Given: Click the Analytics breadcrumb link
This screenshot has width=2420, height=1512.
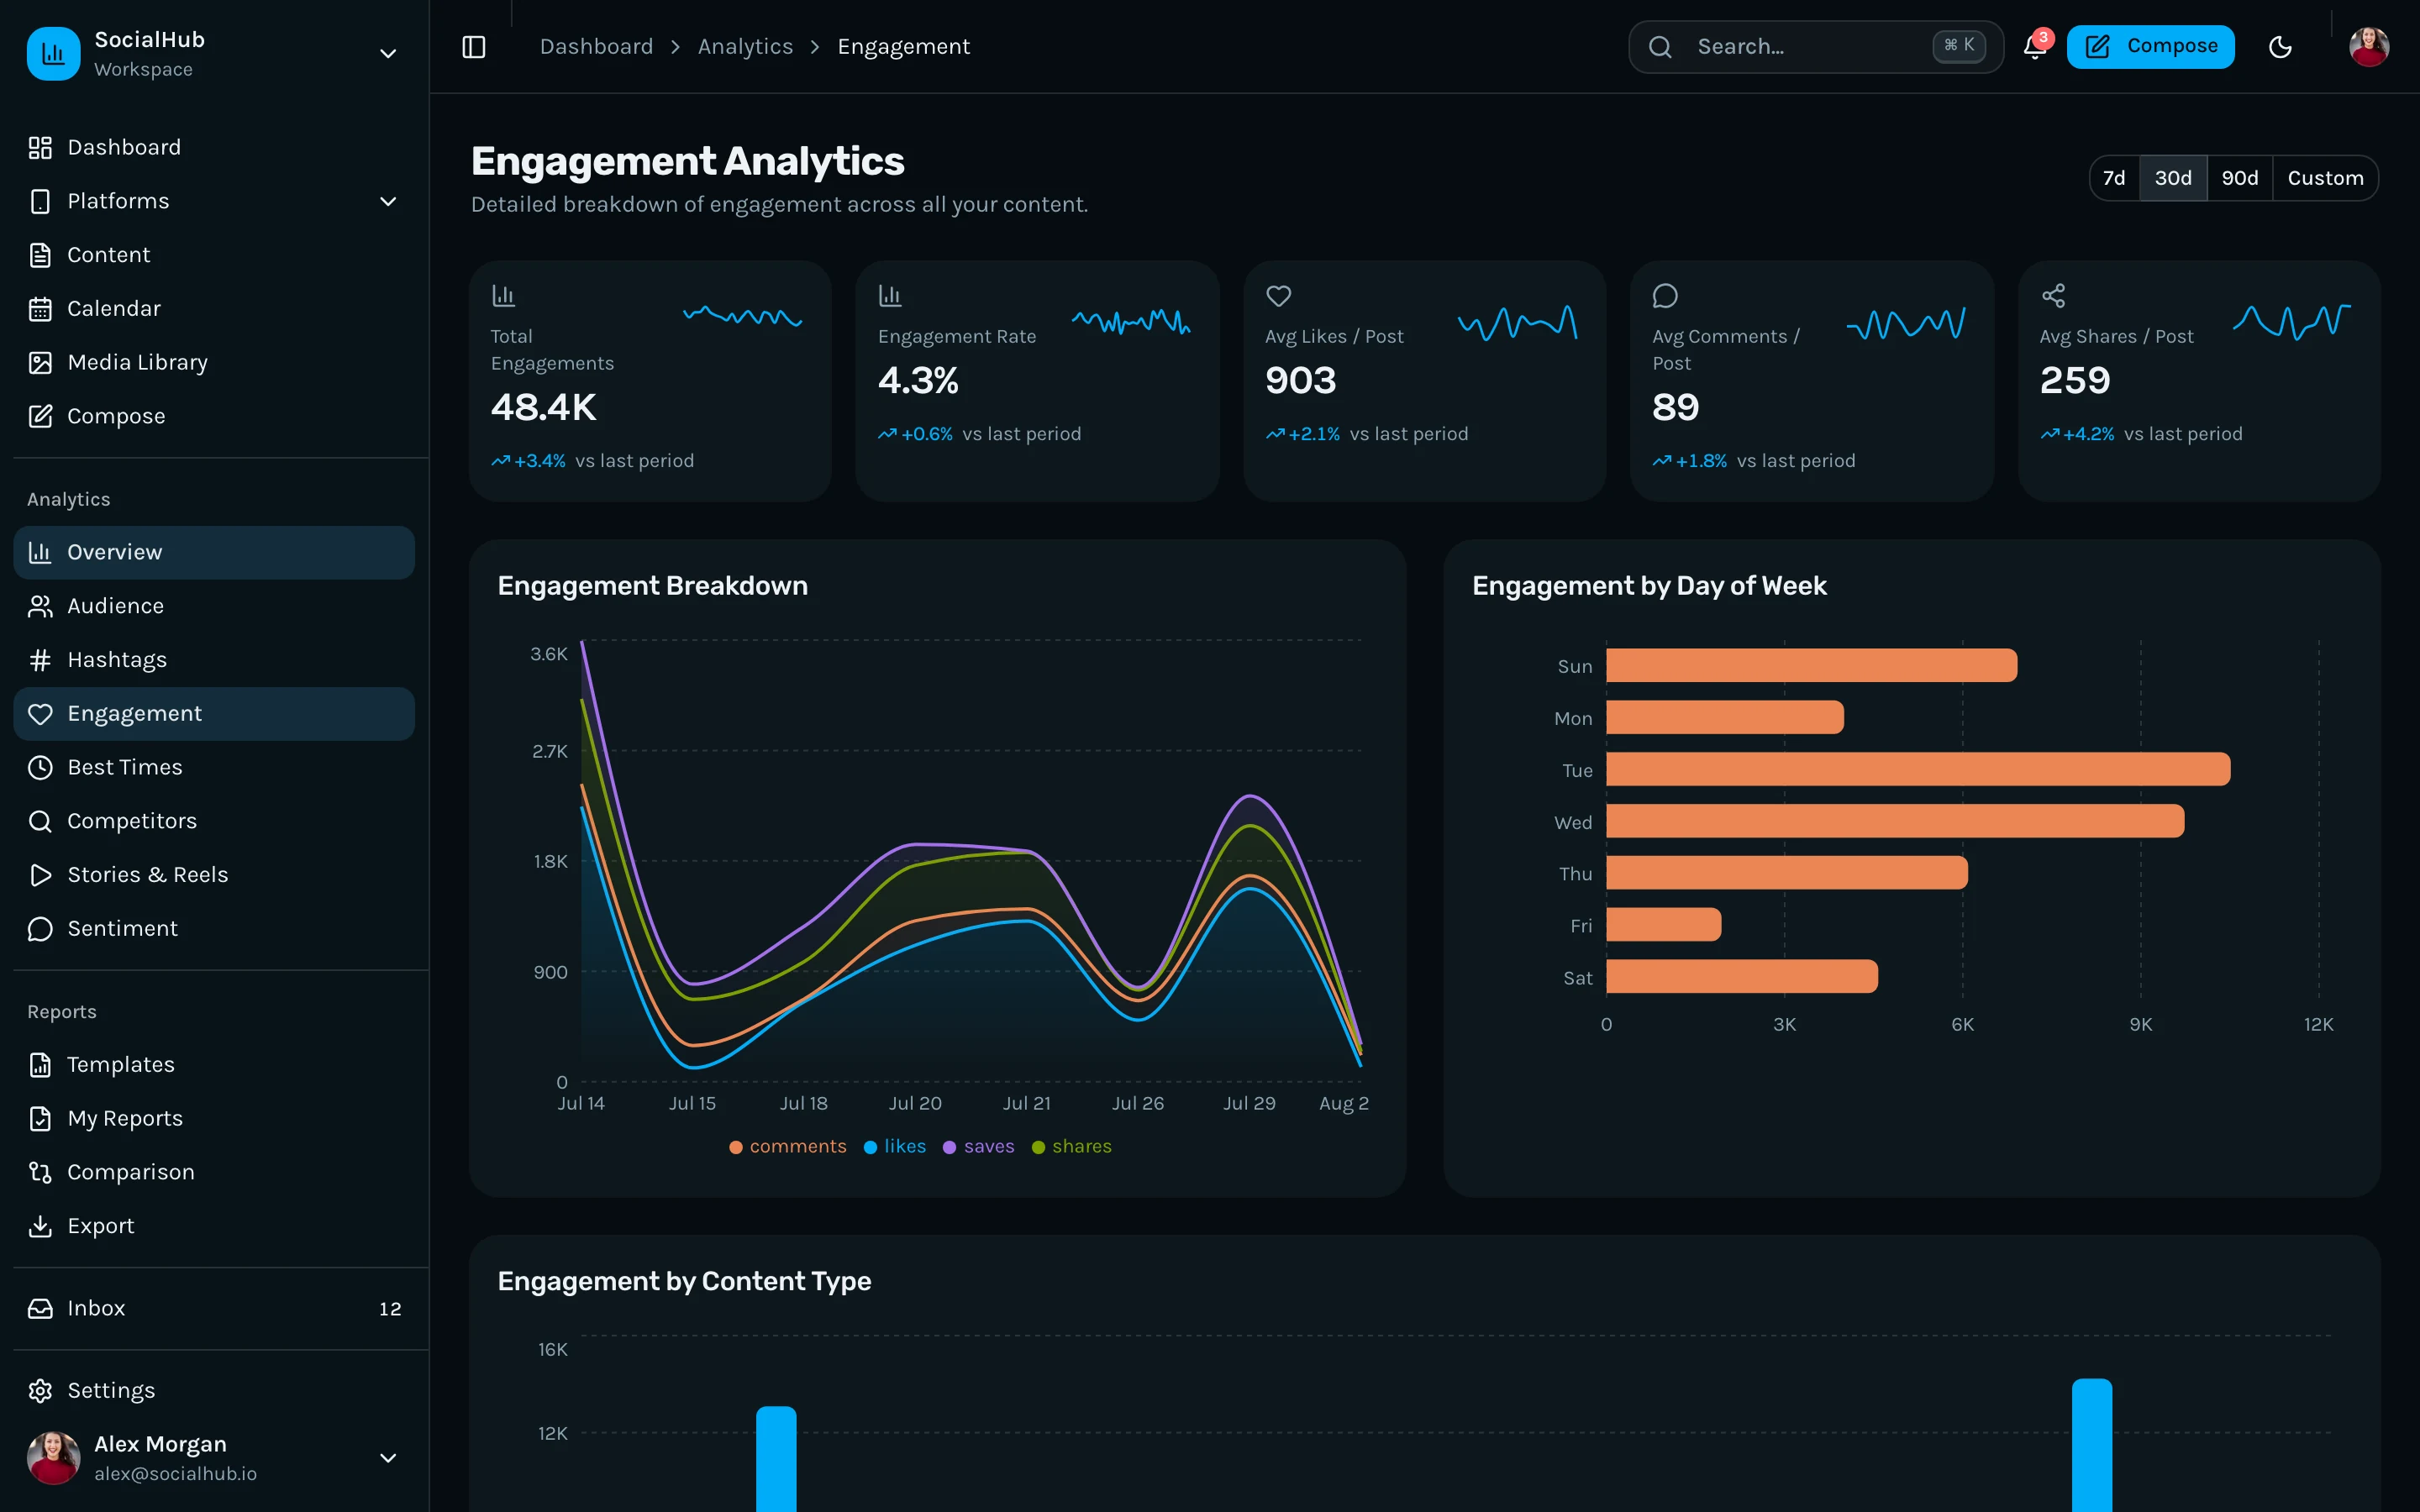Looking at the screenshot, I should (x=745, y=47).
